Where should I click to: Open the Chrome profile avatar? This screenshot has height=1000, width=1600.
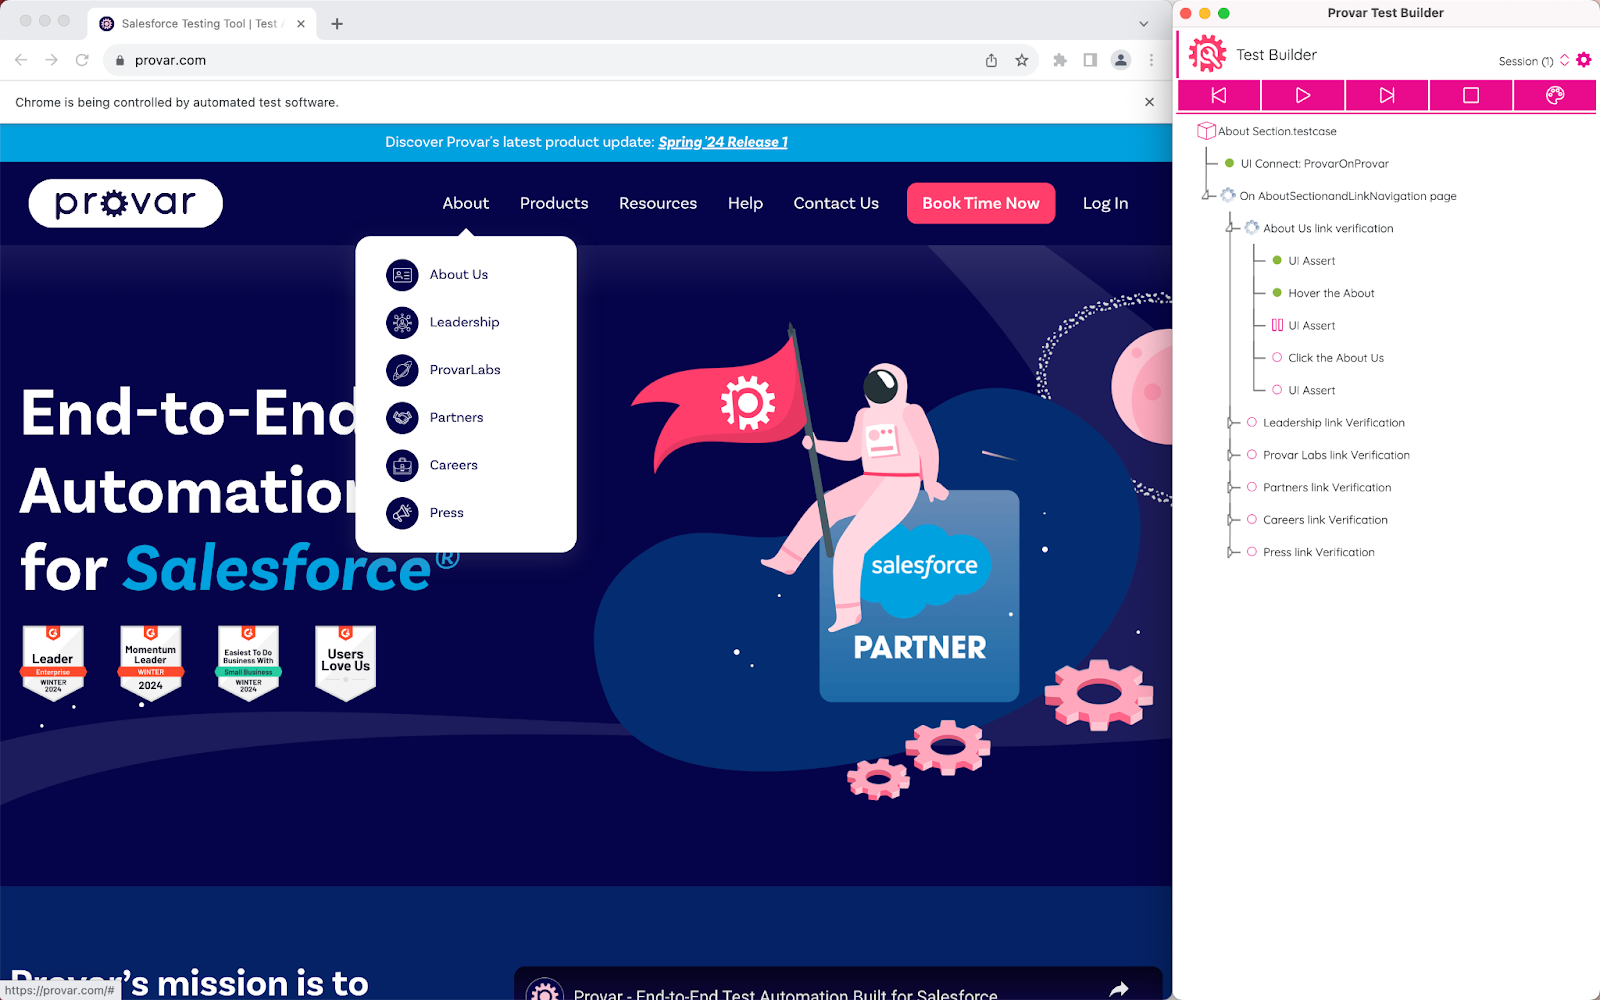(1121, 60)
